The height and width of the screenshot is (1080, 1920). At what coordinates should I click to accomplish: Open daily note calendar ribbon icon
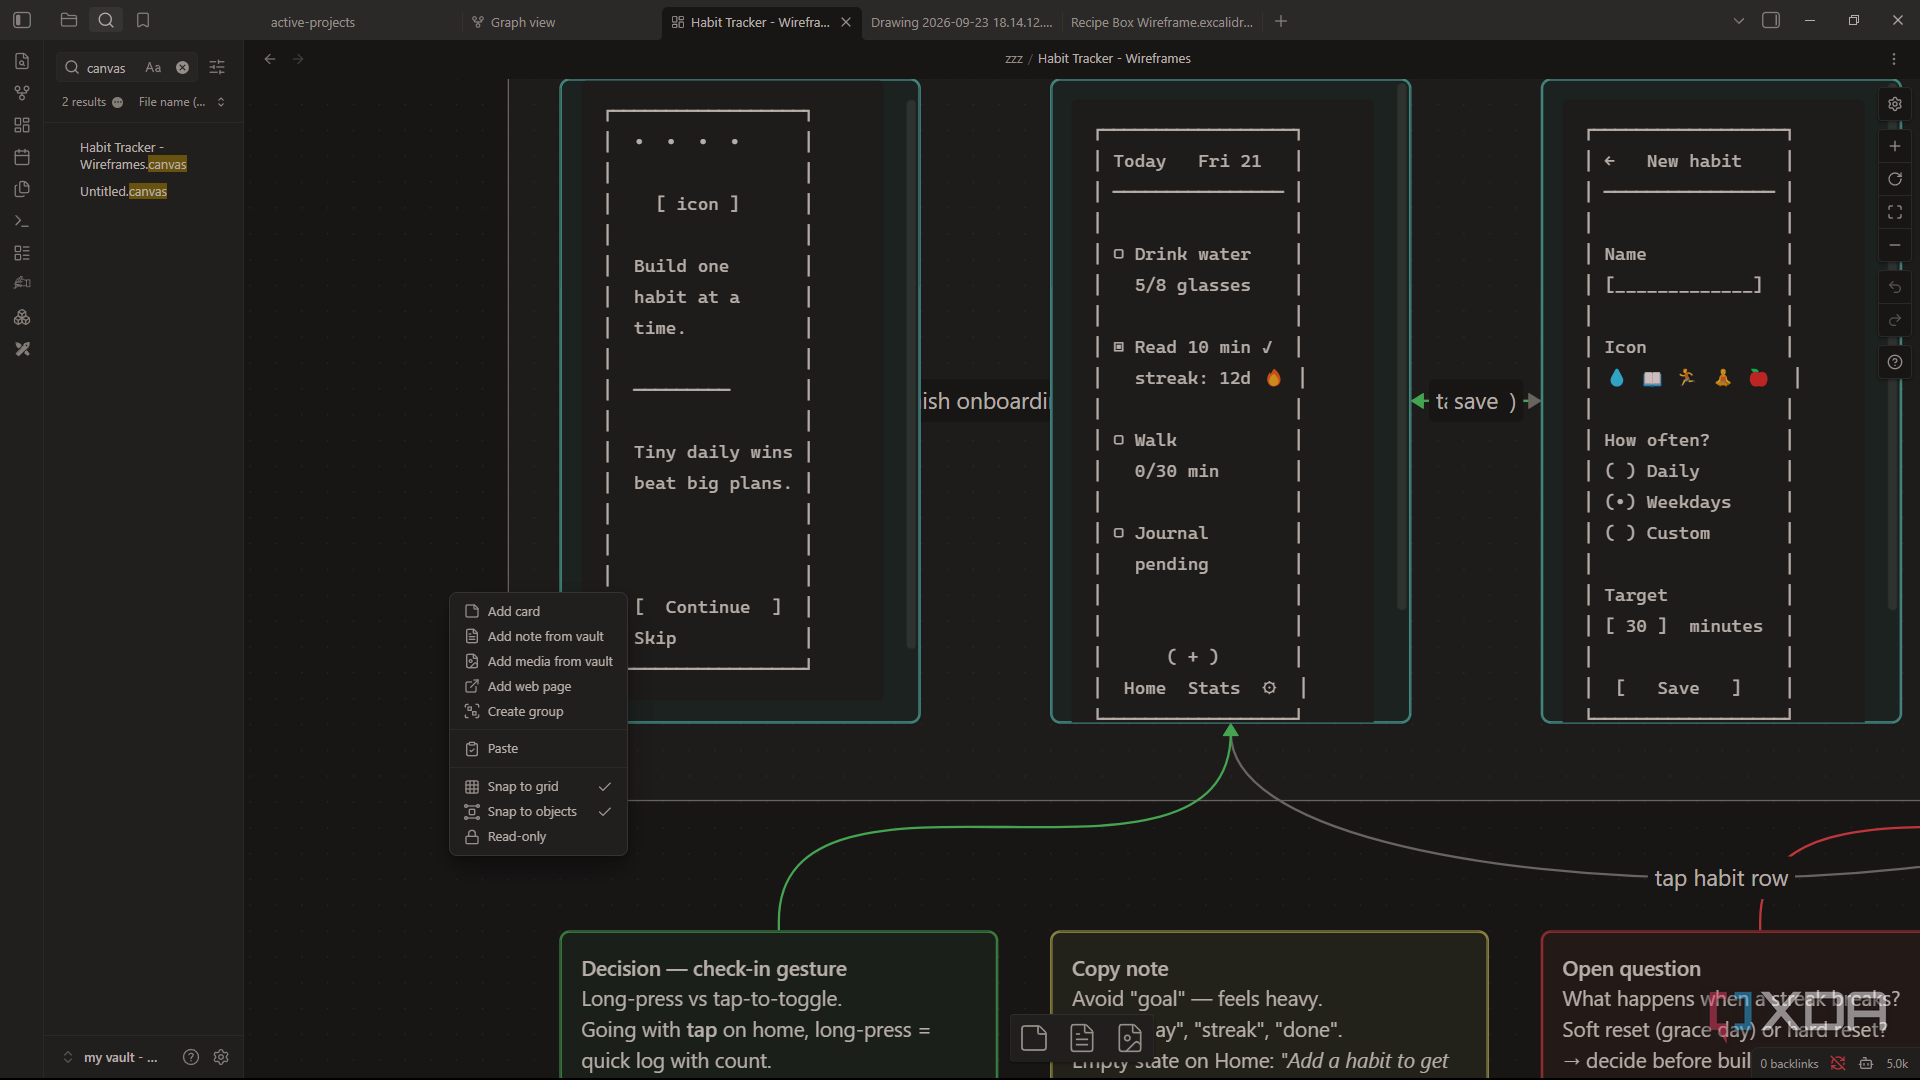coord(22,157)
